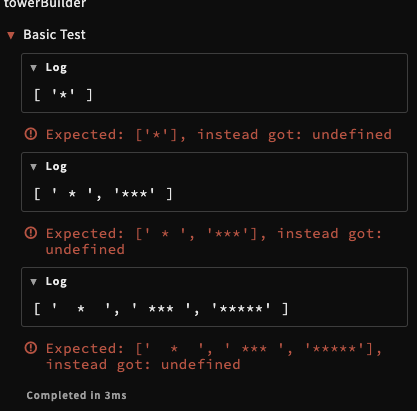This screenshot has width=417, height=411.
Task: Collapse the Log triangle above [ '*' ]
Action: coord(33,68)
